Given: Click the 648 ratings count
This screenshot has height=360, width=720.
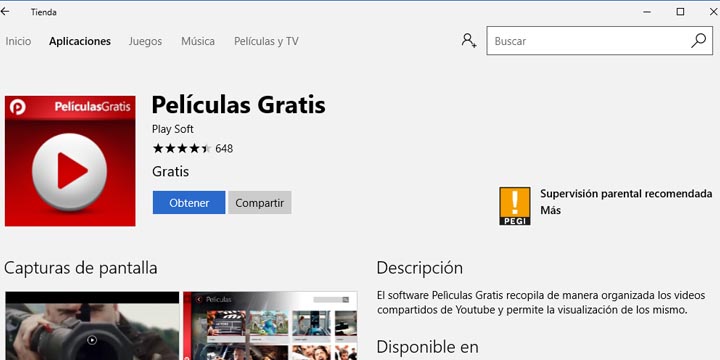Looking at the screenshot, I should coord(224,149).
